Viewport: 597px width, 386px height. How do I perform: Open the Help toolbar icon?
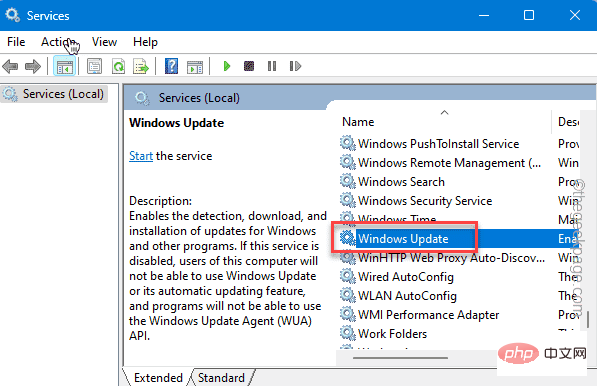(x=171, y=66)
